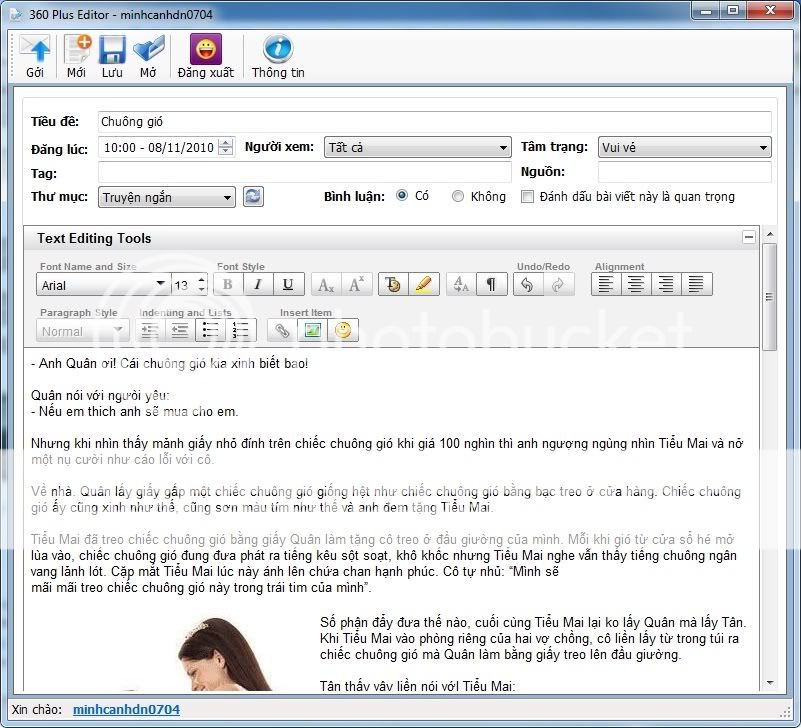Insert an emoticon into the post
This screenshot has height=728, width=801.
point(343,330)
